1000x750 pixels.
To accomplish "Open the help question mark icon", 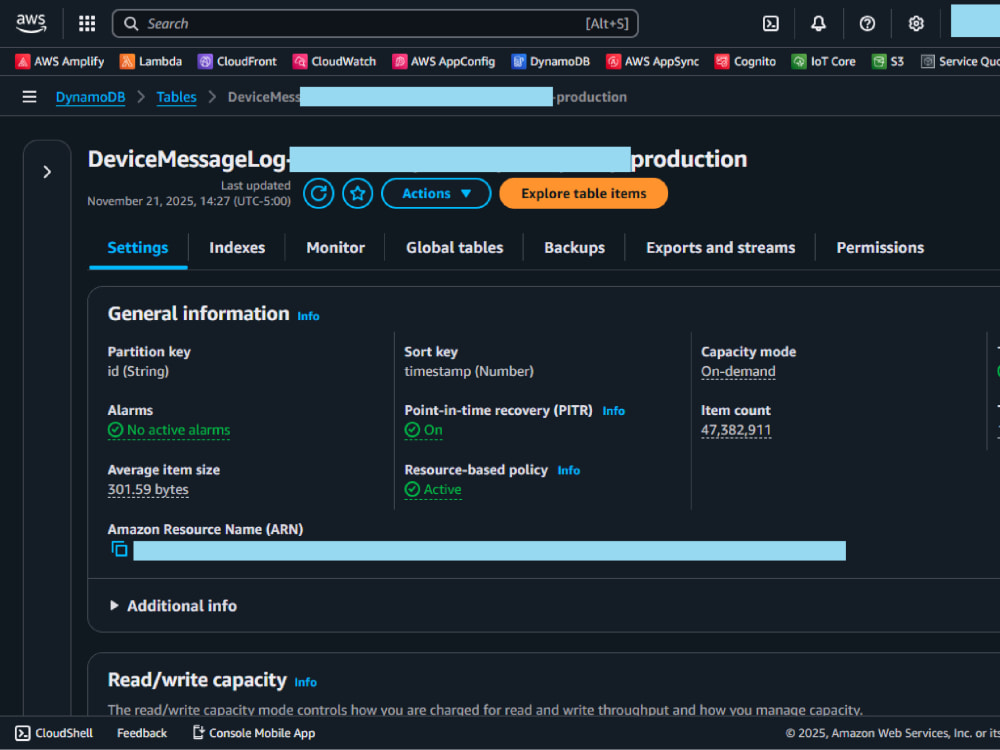I will 867,24.
